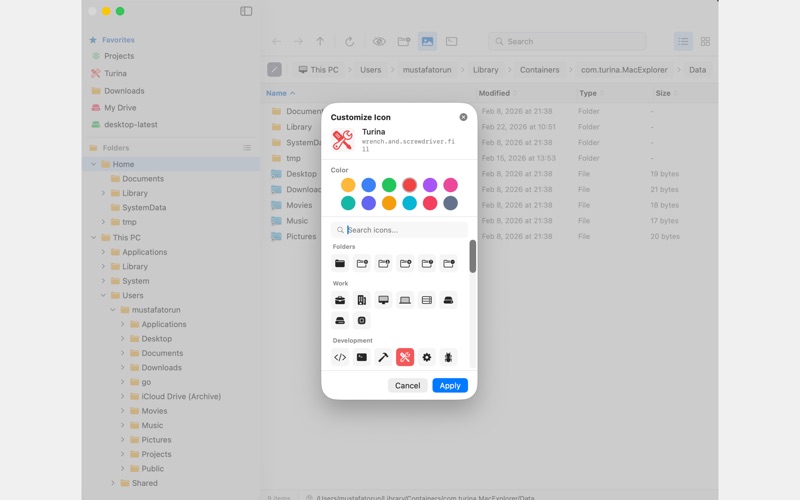This screenshot has width=800, height=500.
Task: Pick the purple color swatch
Action: tap(430, 185)
